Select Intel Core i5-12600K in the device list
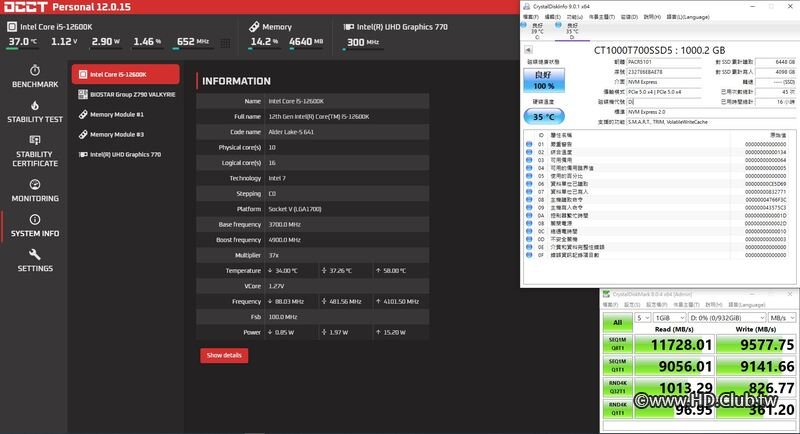Viewport: 800px width, 434px height. tap(126, 74)
